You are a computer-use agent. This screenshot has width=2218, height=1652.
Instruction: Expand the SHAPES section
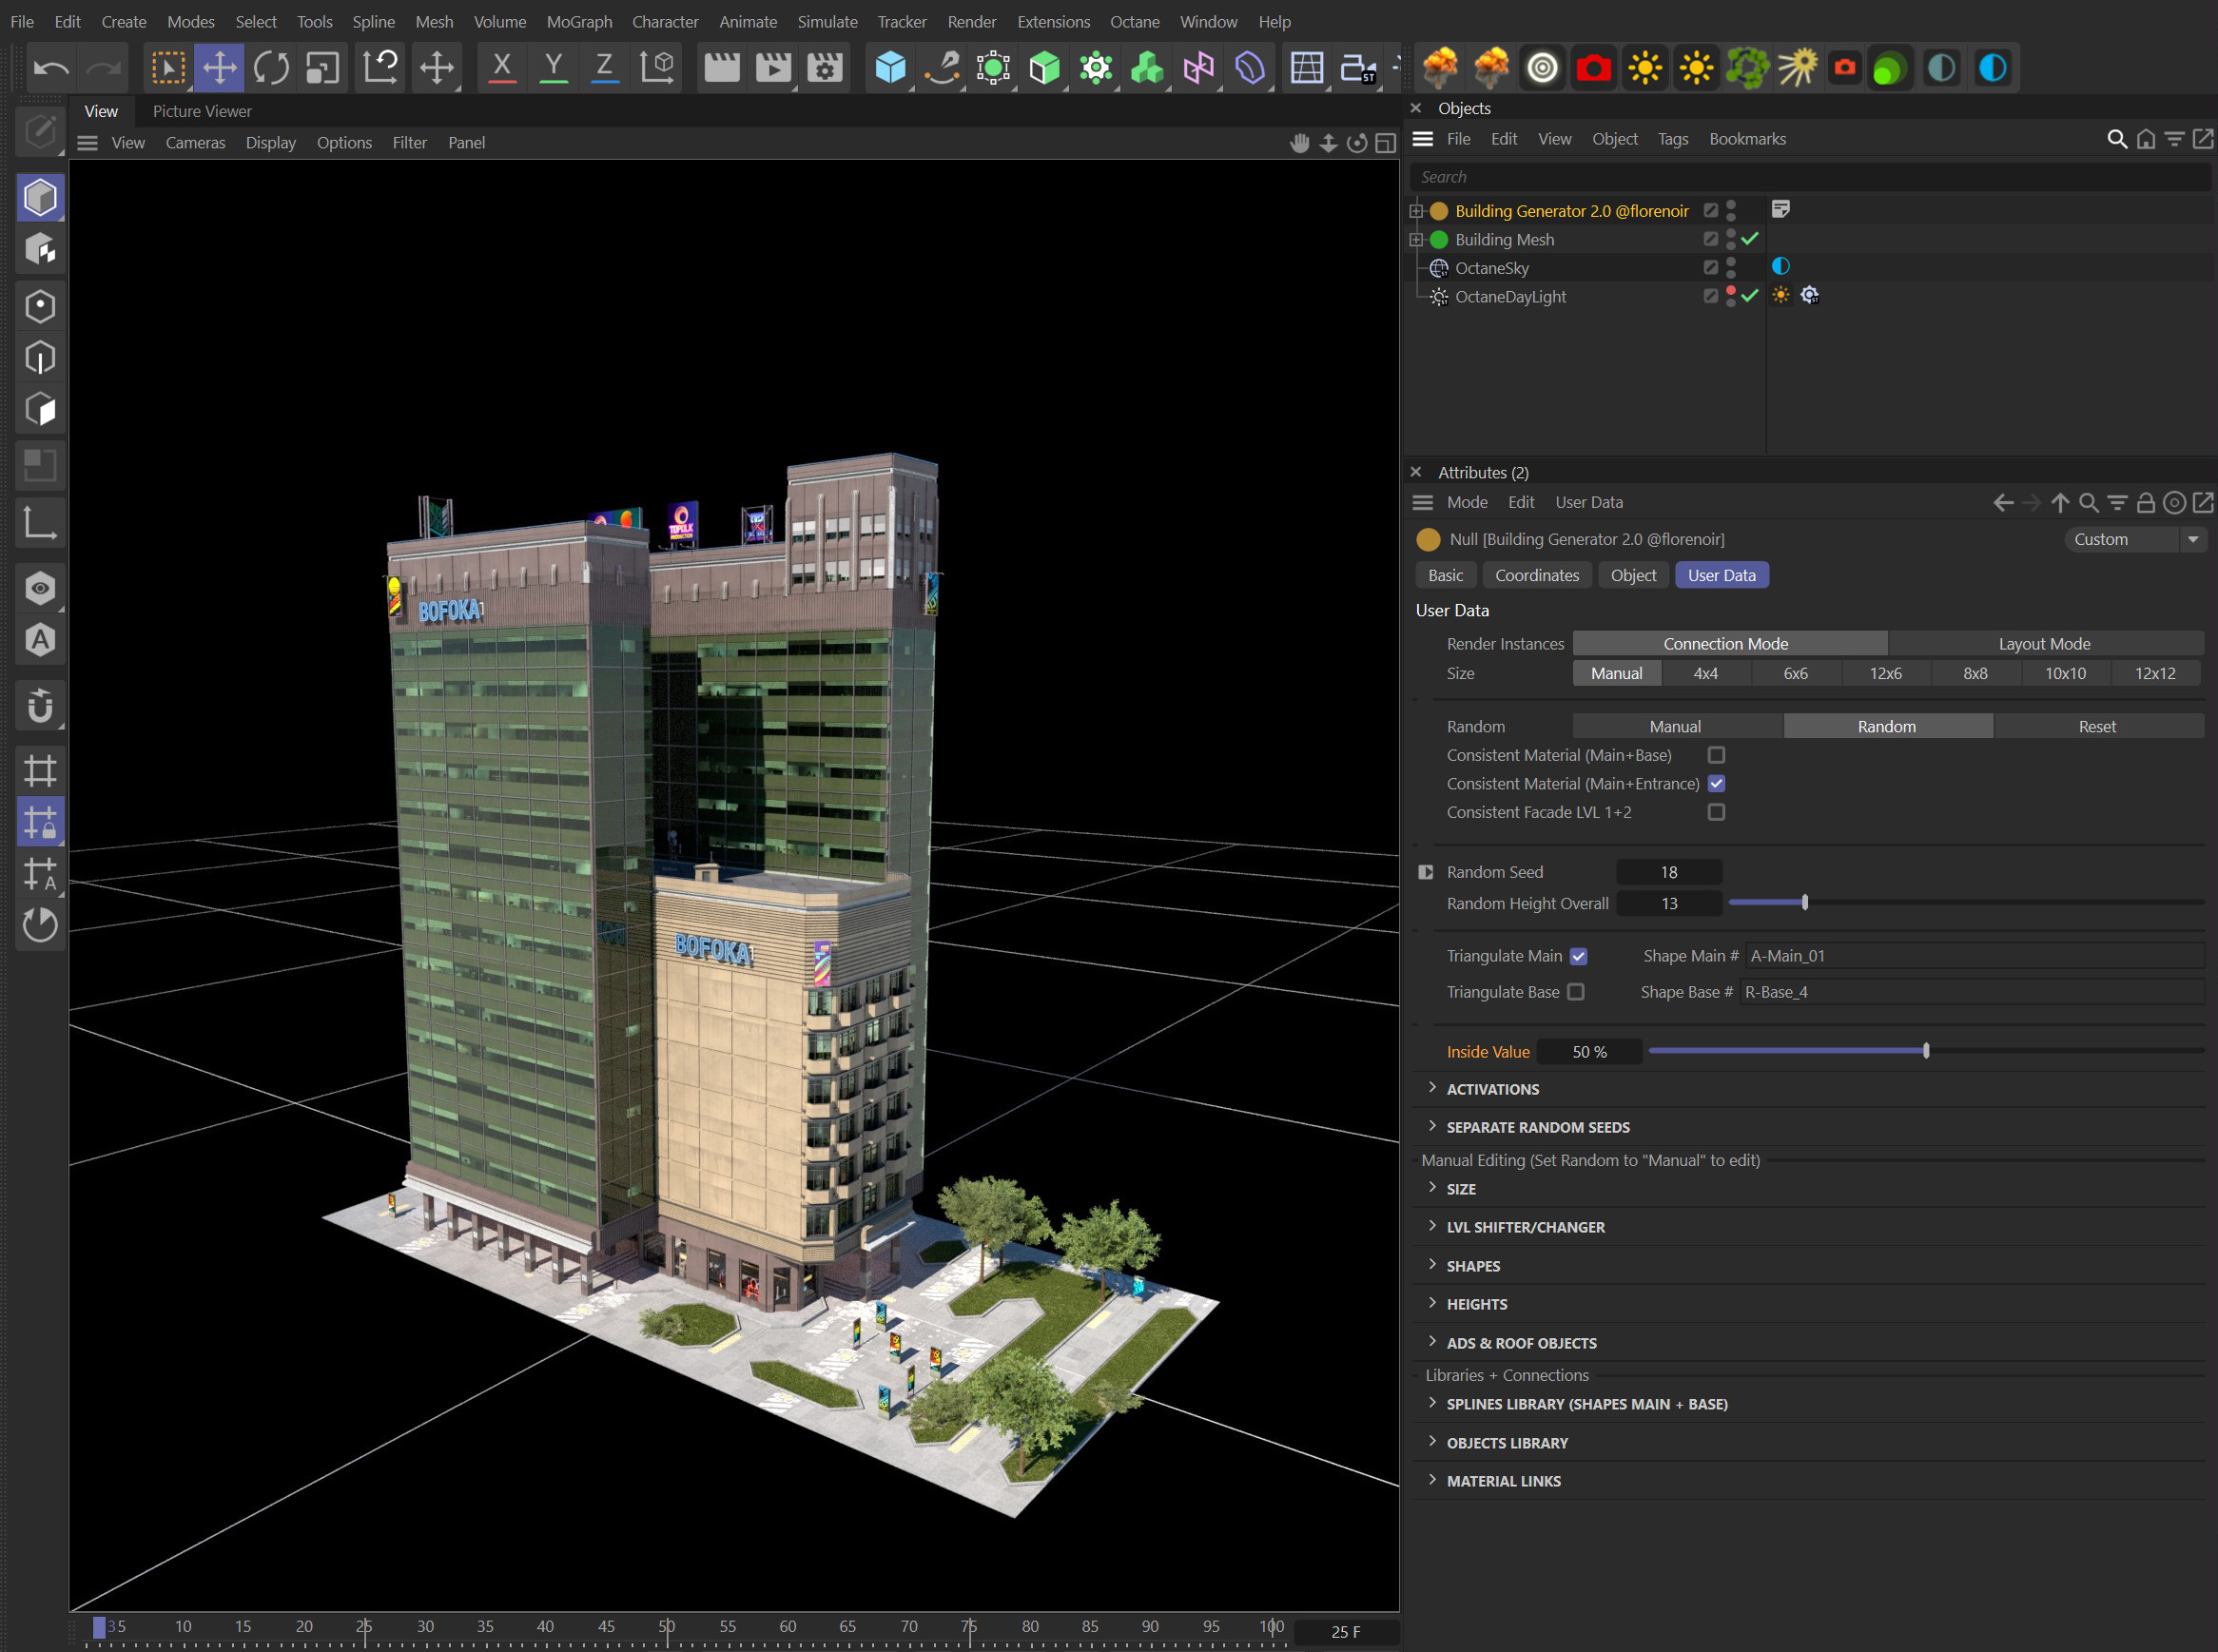[1472, 1265]
